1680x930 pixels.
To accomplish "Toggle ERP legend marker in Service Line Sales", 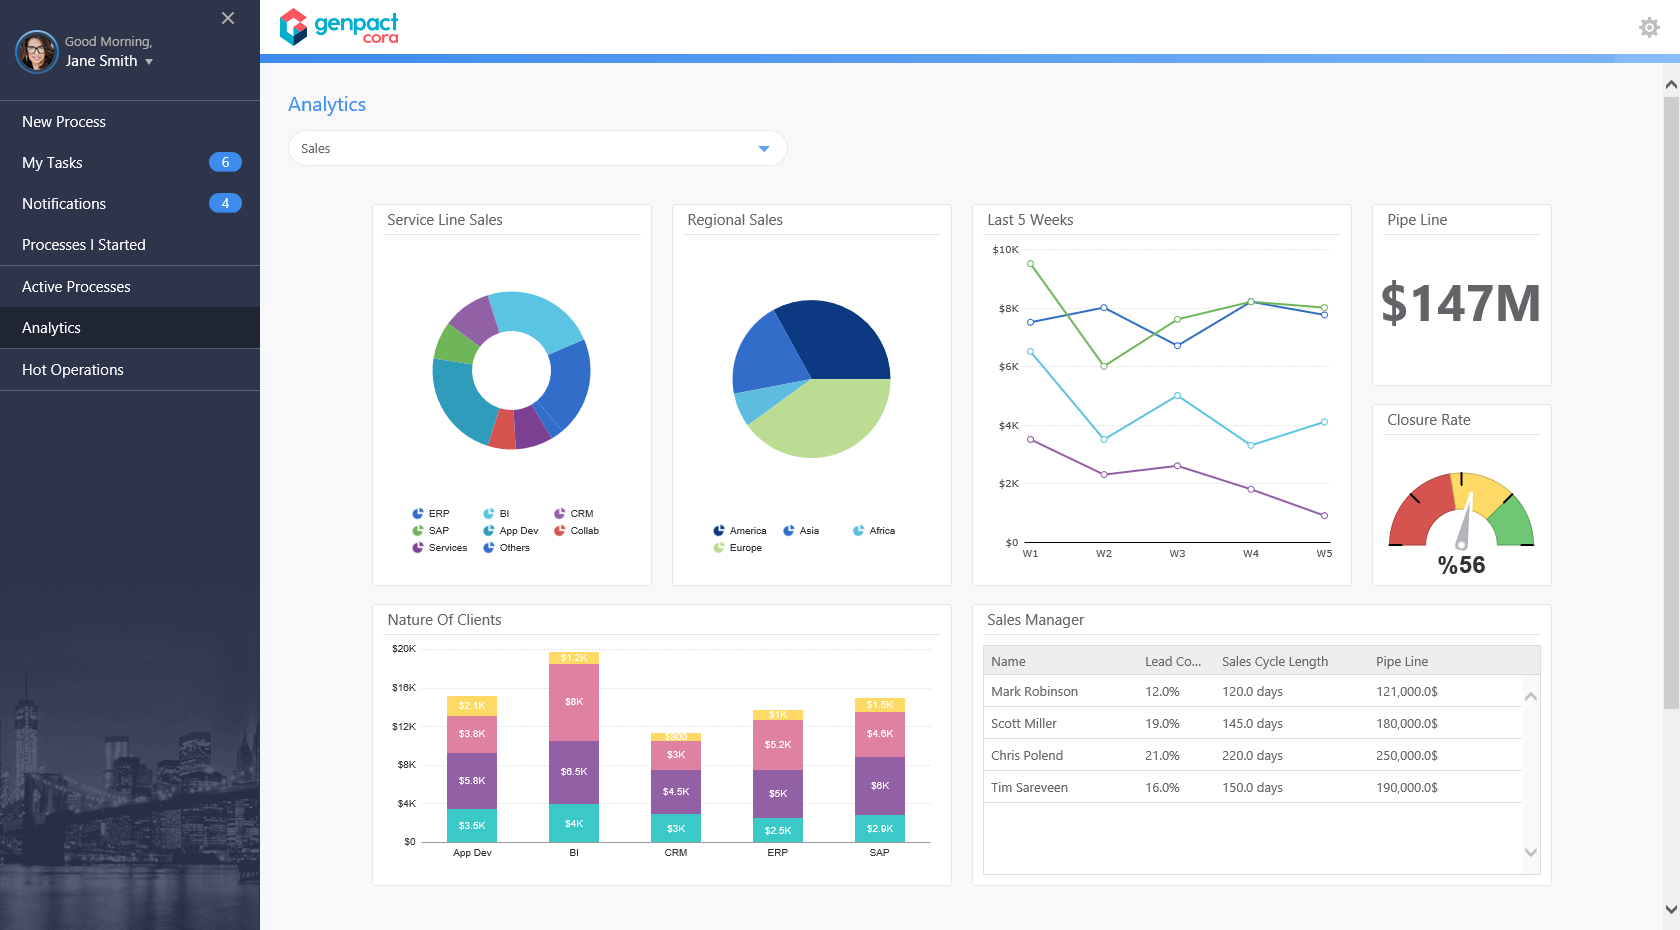I will tap(418, 514).
